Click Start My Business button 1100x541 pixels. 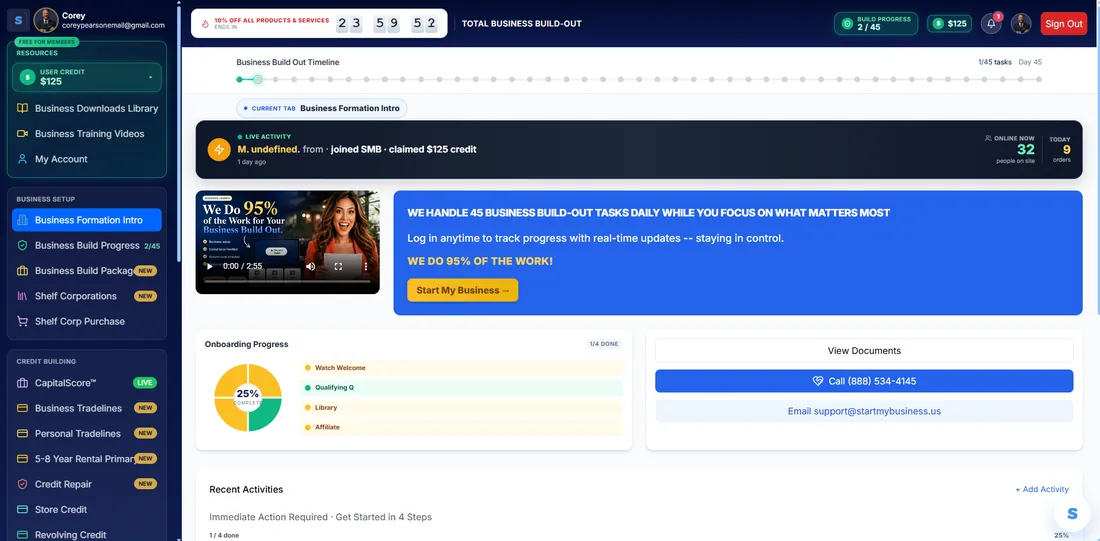tap(462, 290)
